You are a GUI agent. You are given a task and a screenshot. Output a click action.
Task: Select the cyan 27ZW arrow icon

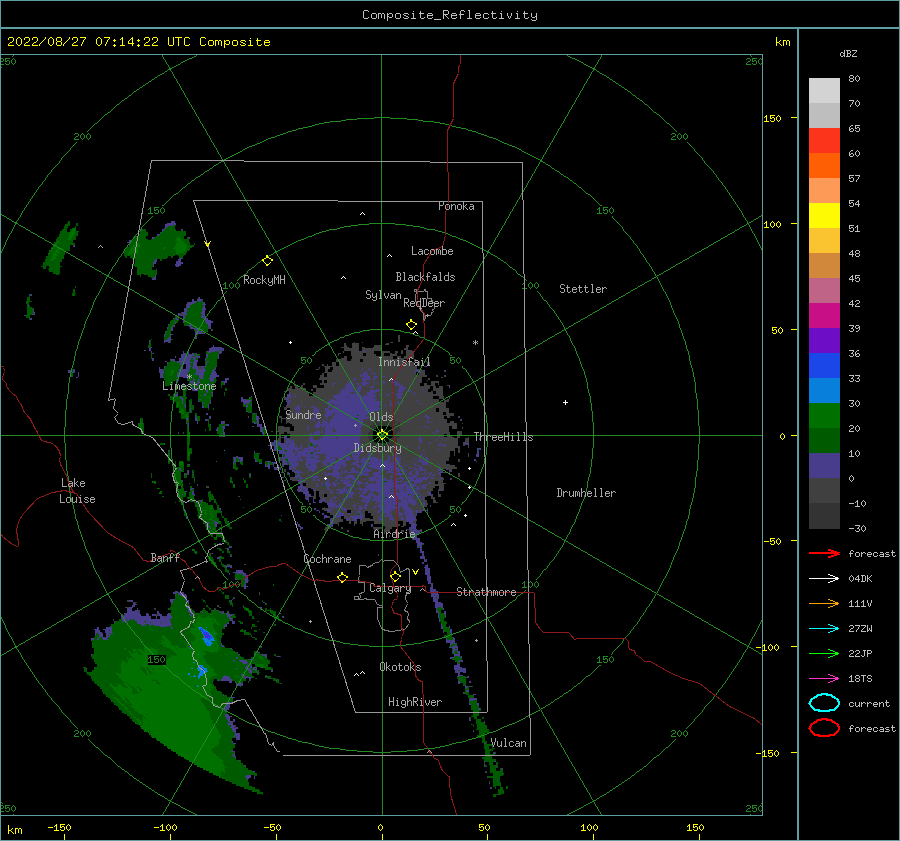824,629
